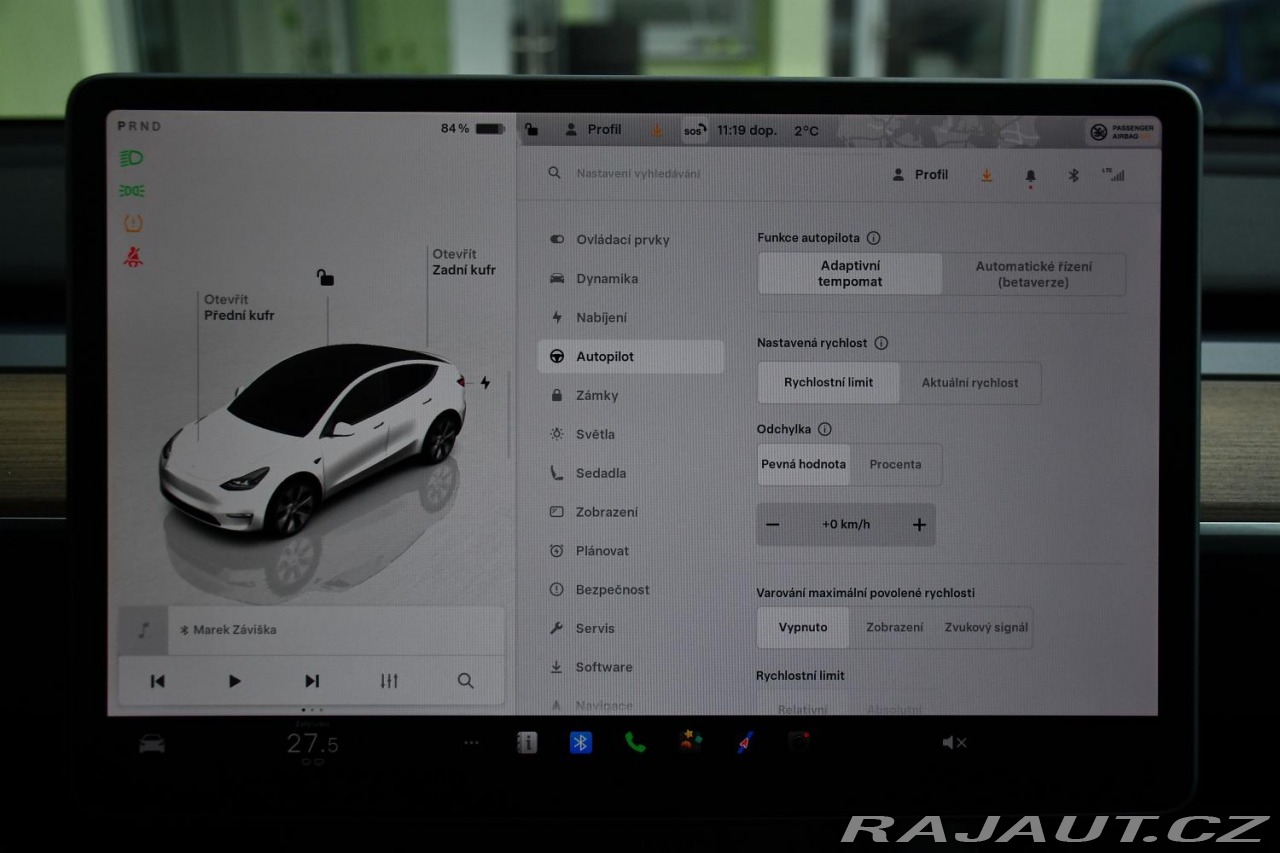Click the media search magnifier icon
The height and width of the screenshot is (853, 1280).
click(465, 681)
